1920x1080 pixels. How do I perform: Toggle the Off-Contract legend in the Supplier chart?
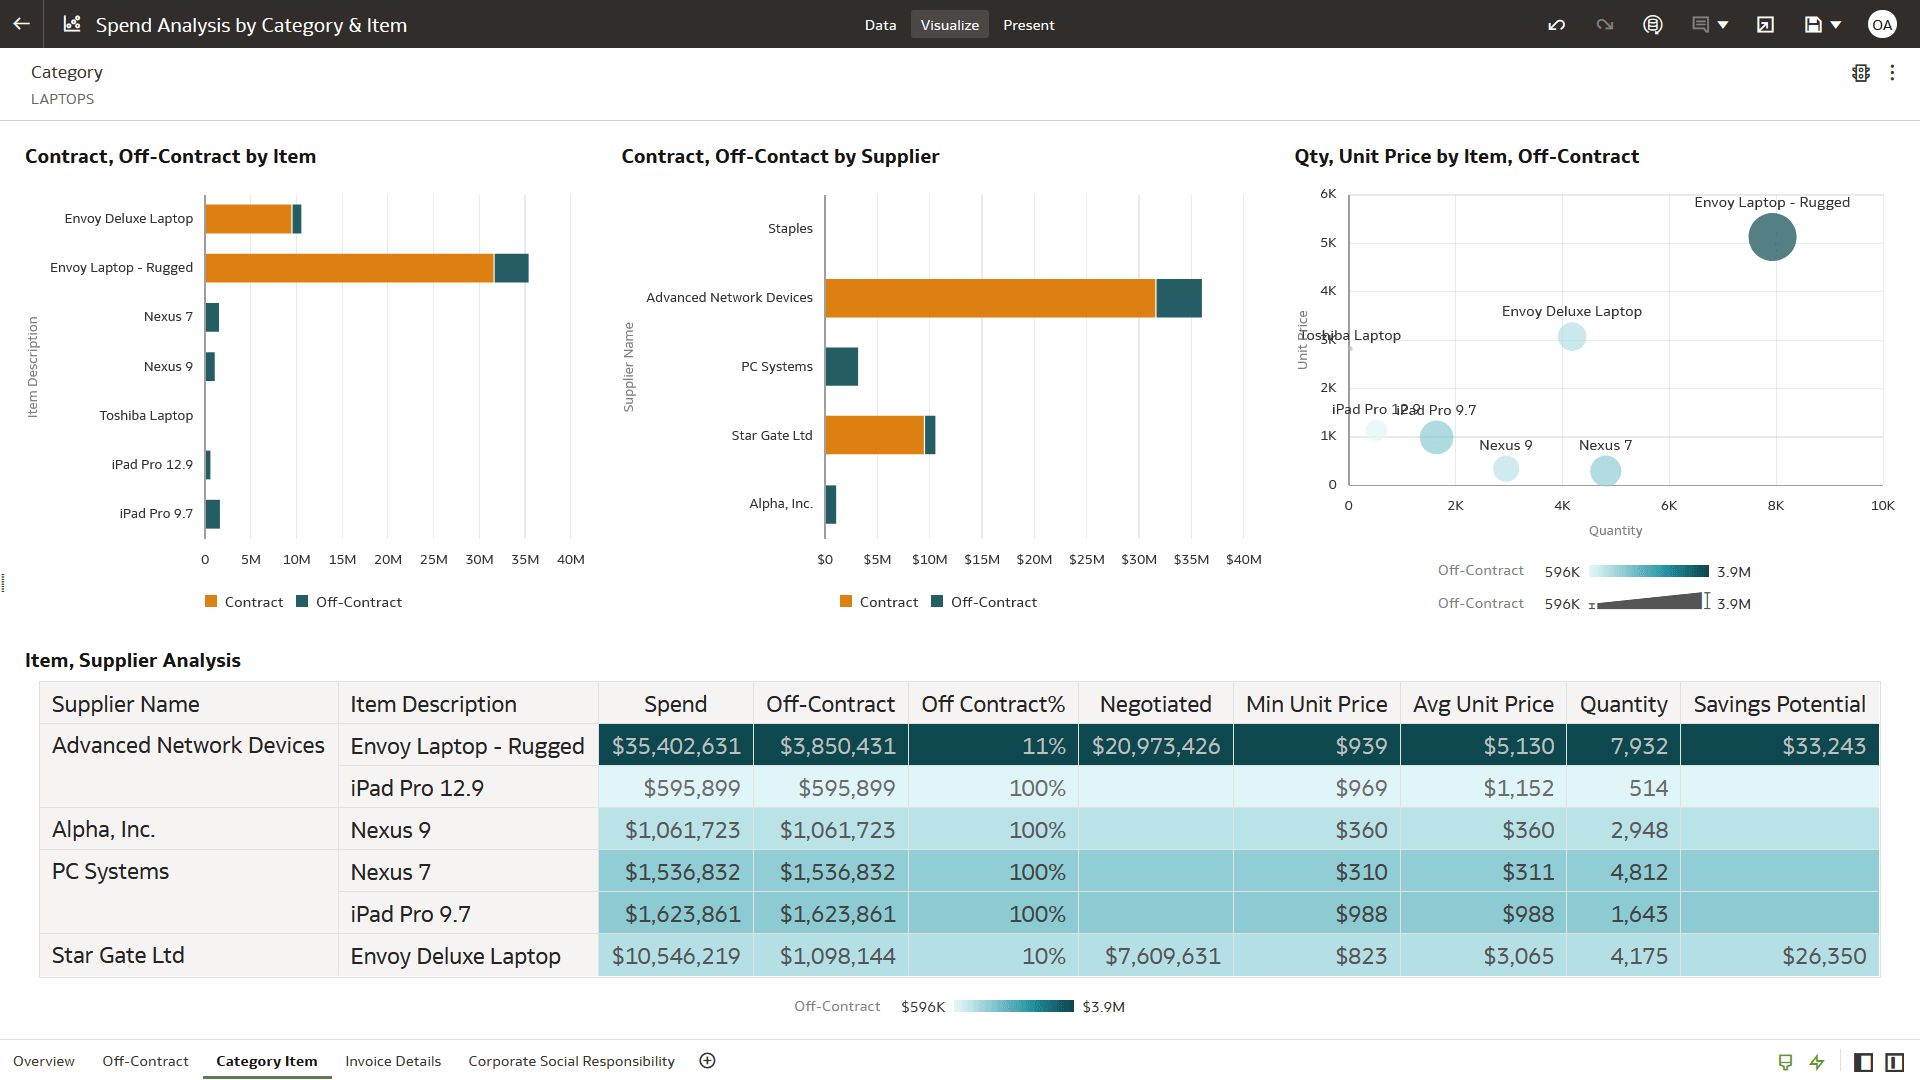[x=983, y=601]
